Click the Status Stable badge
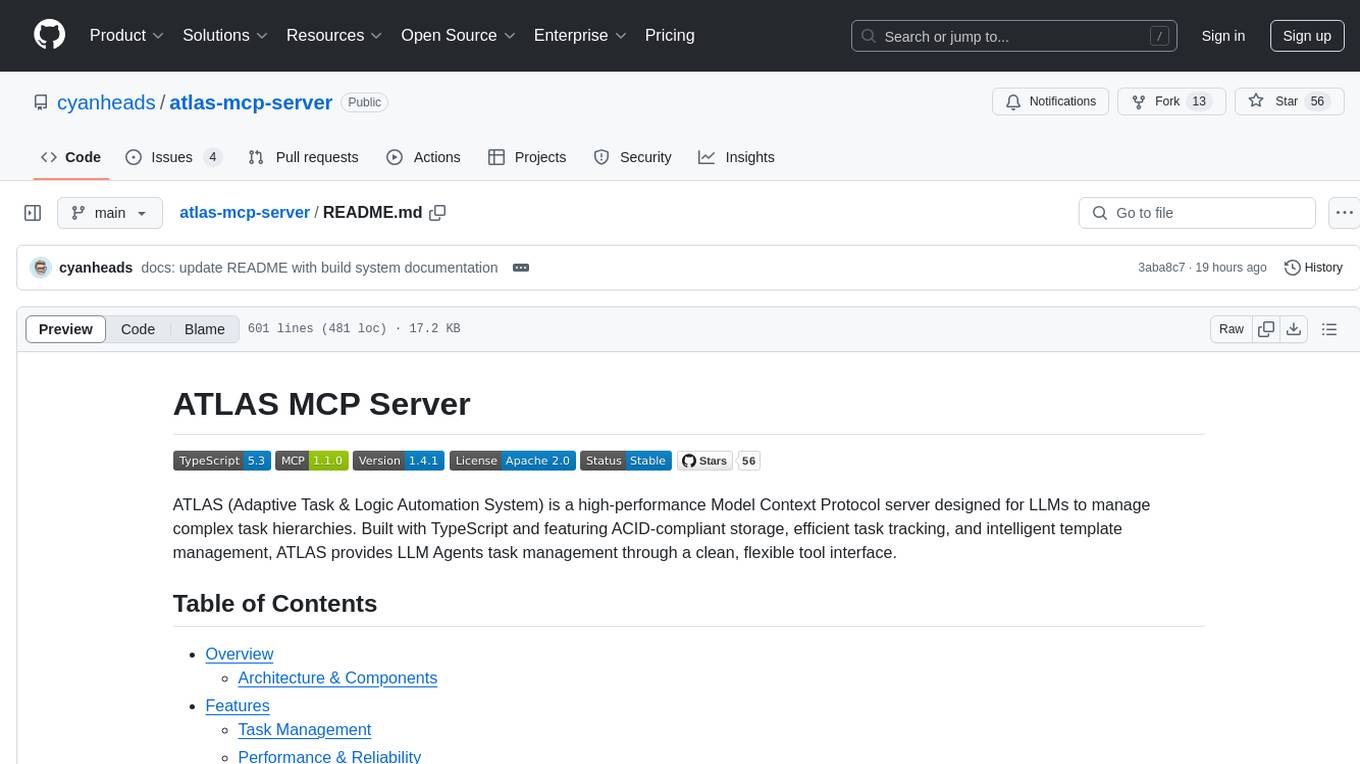 coord(625,460)
